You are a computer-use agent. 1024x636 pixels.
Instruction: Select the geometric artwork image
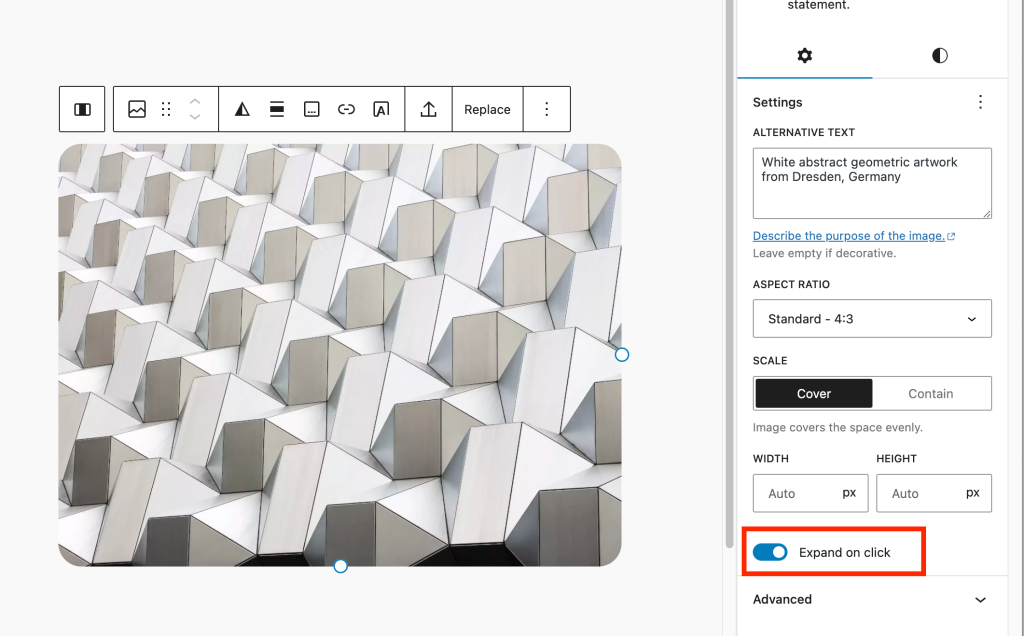pos(340,355)
